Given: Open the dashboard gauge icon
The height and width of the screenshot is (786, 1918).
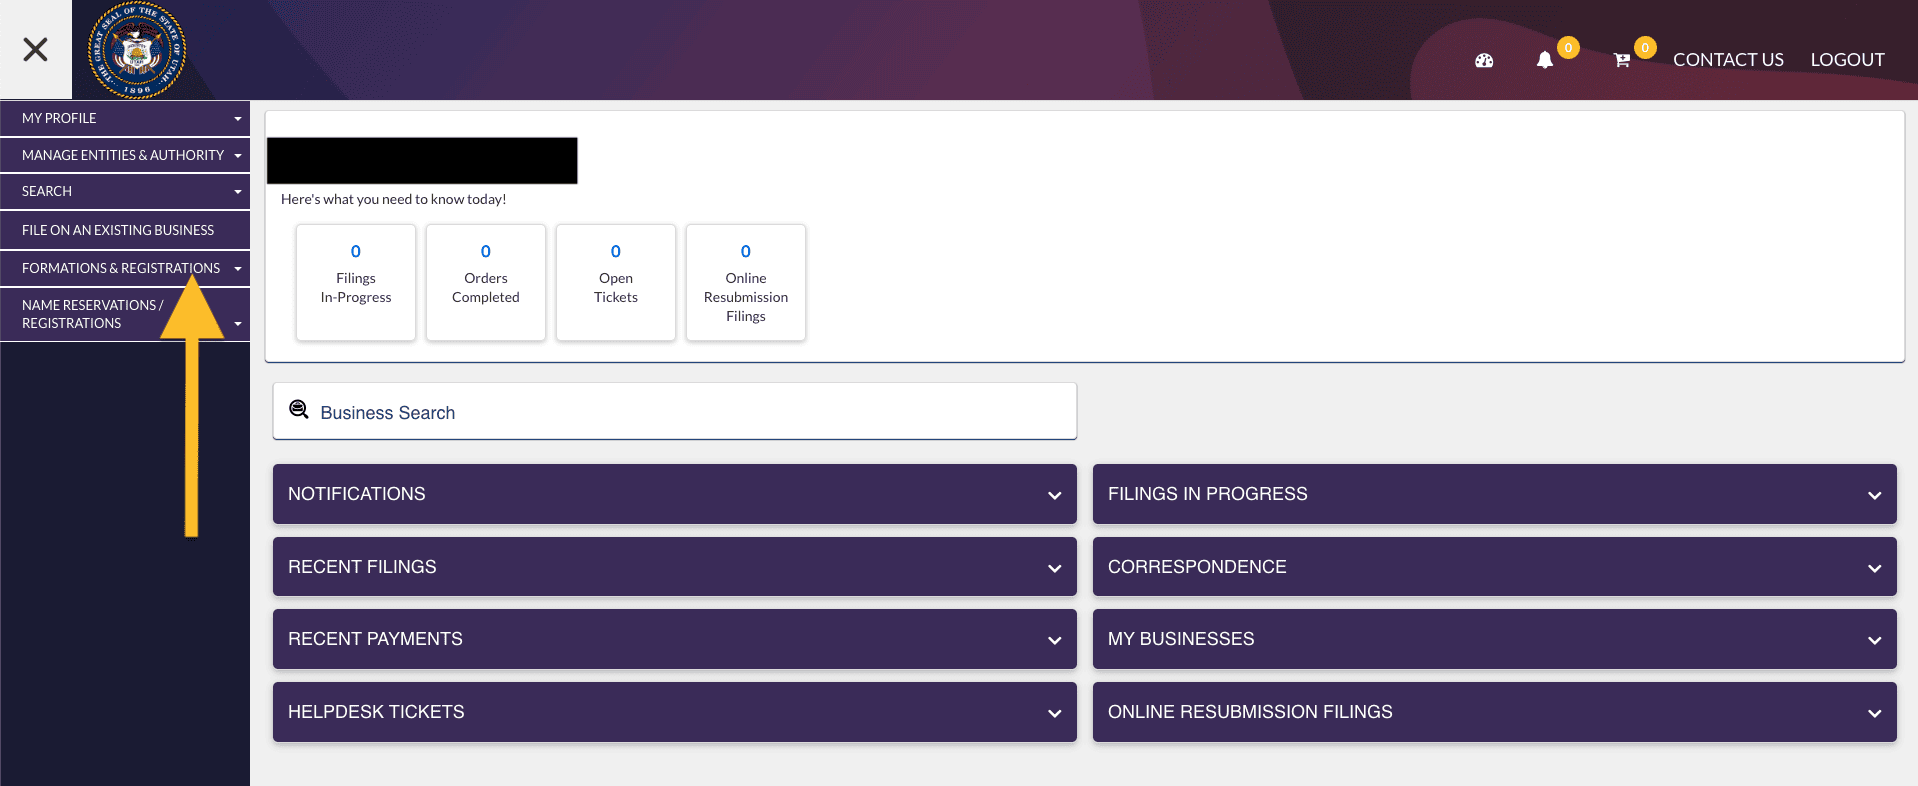Looking at the screenshot, I should point(1484,61).
